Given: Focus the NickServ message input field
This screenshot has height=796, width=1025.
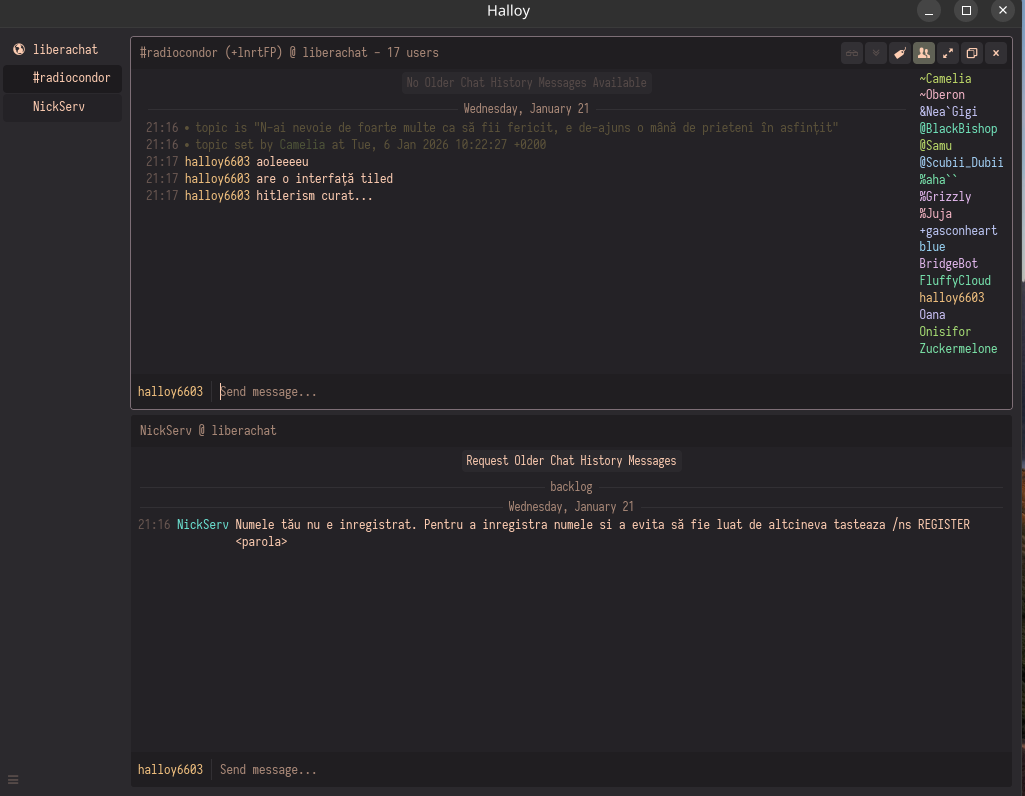Looking at the screenshot, I should point(560,770).
